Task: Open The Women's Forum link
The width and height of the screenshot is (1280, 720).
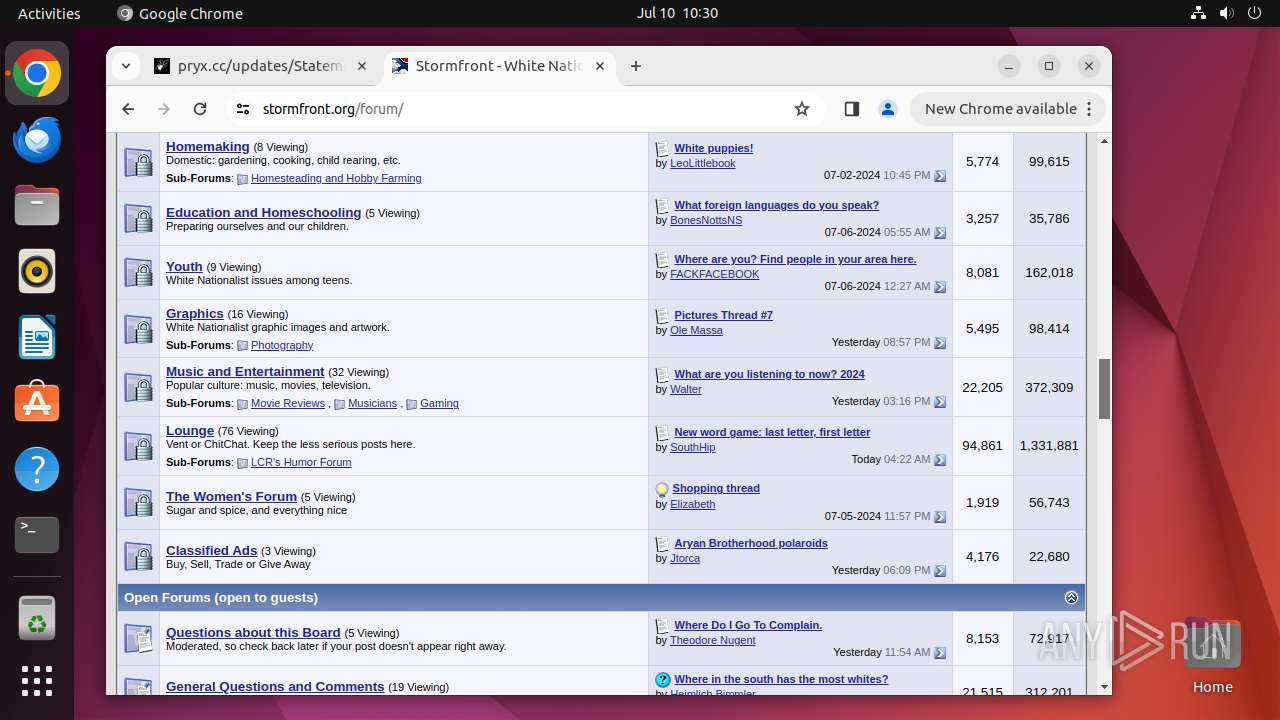Action: [231, 496]
